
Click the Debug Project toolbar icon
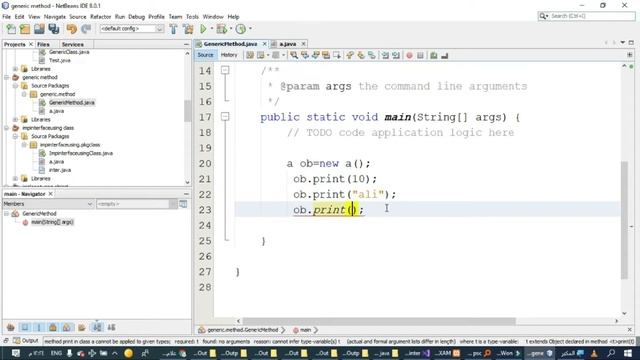coord(221,29)
